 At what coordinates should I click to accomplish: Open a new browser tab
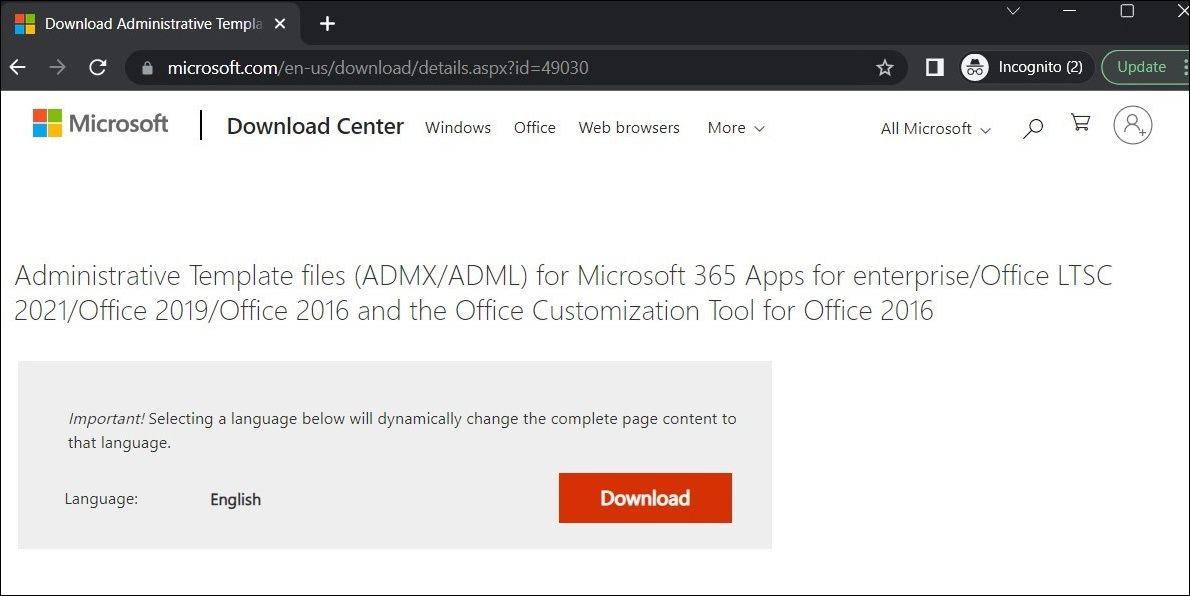pyautogui.click(x=327, y=24)
